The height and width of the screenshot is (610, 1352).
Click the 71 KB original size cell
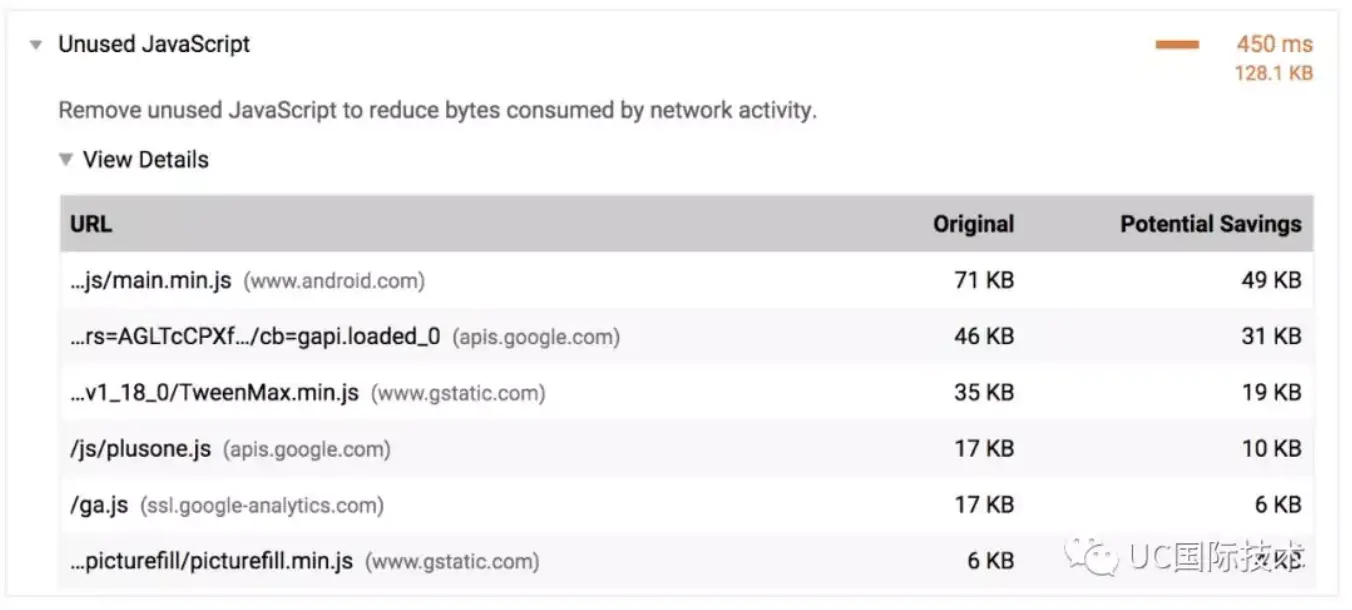984,281
